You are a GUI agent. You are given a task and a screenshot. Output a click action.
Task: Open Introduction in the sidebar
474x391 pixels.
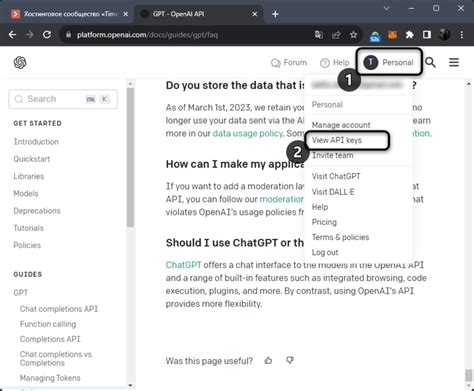36,142
